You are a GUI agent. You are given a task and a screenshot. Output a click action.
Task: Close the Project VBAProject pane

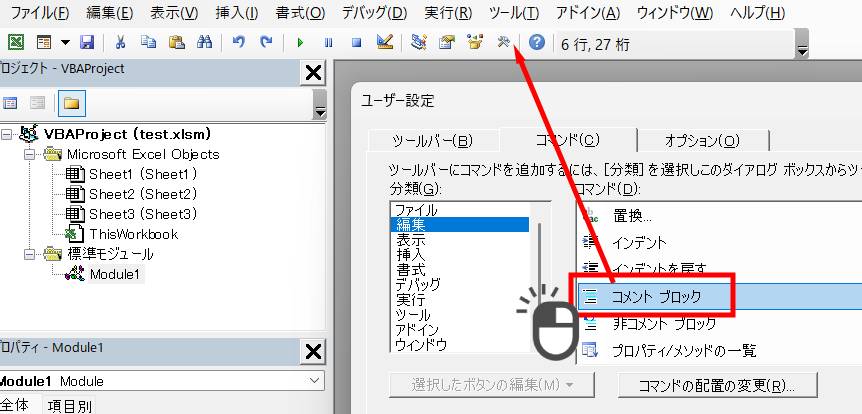313,73
